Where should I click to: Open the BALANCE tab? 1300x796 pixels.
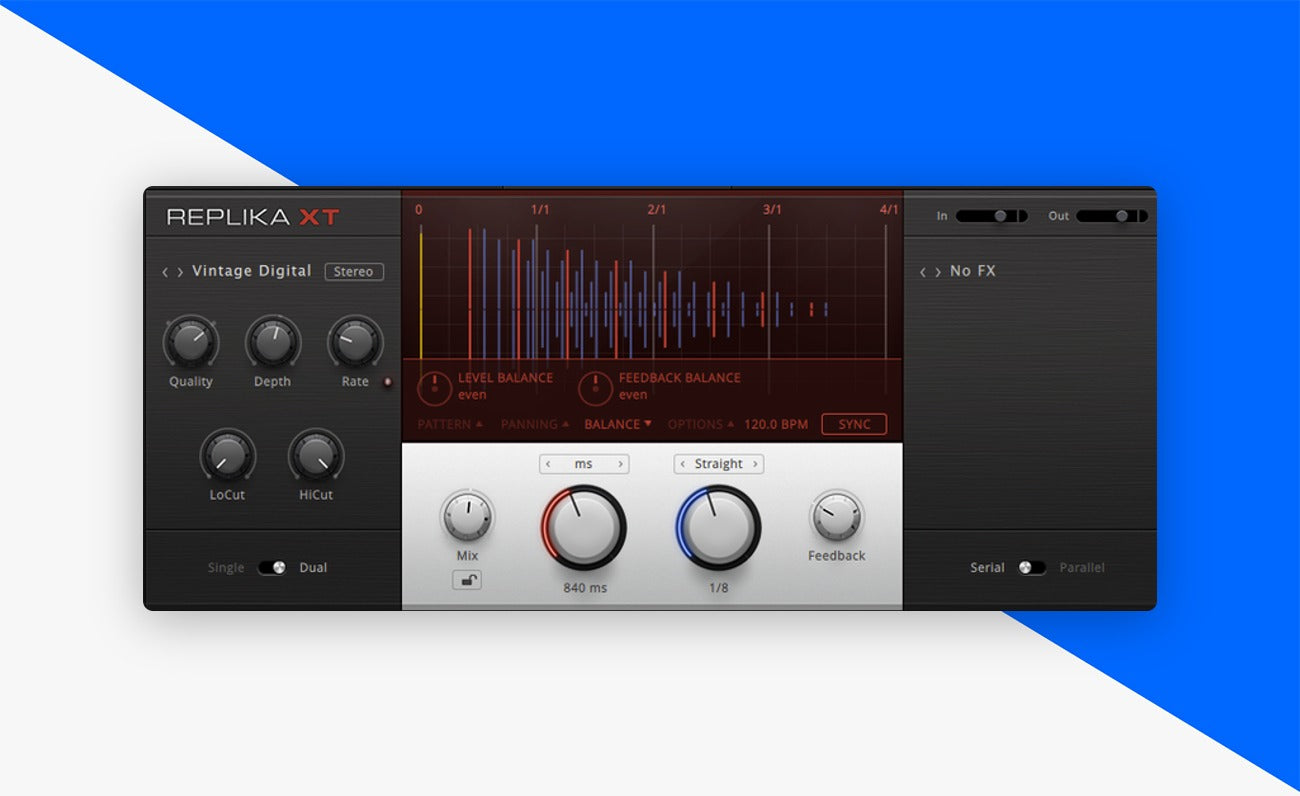click(618, 424)
